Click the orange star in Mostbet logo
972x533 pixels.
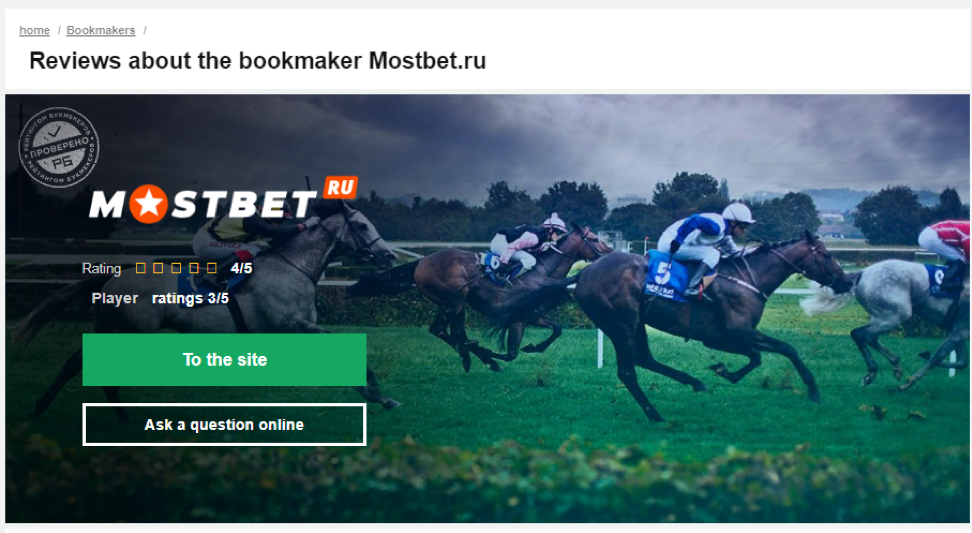148,204
